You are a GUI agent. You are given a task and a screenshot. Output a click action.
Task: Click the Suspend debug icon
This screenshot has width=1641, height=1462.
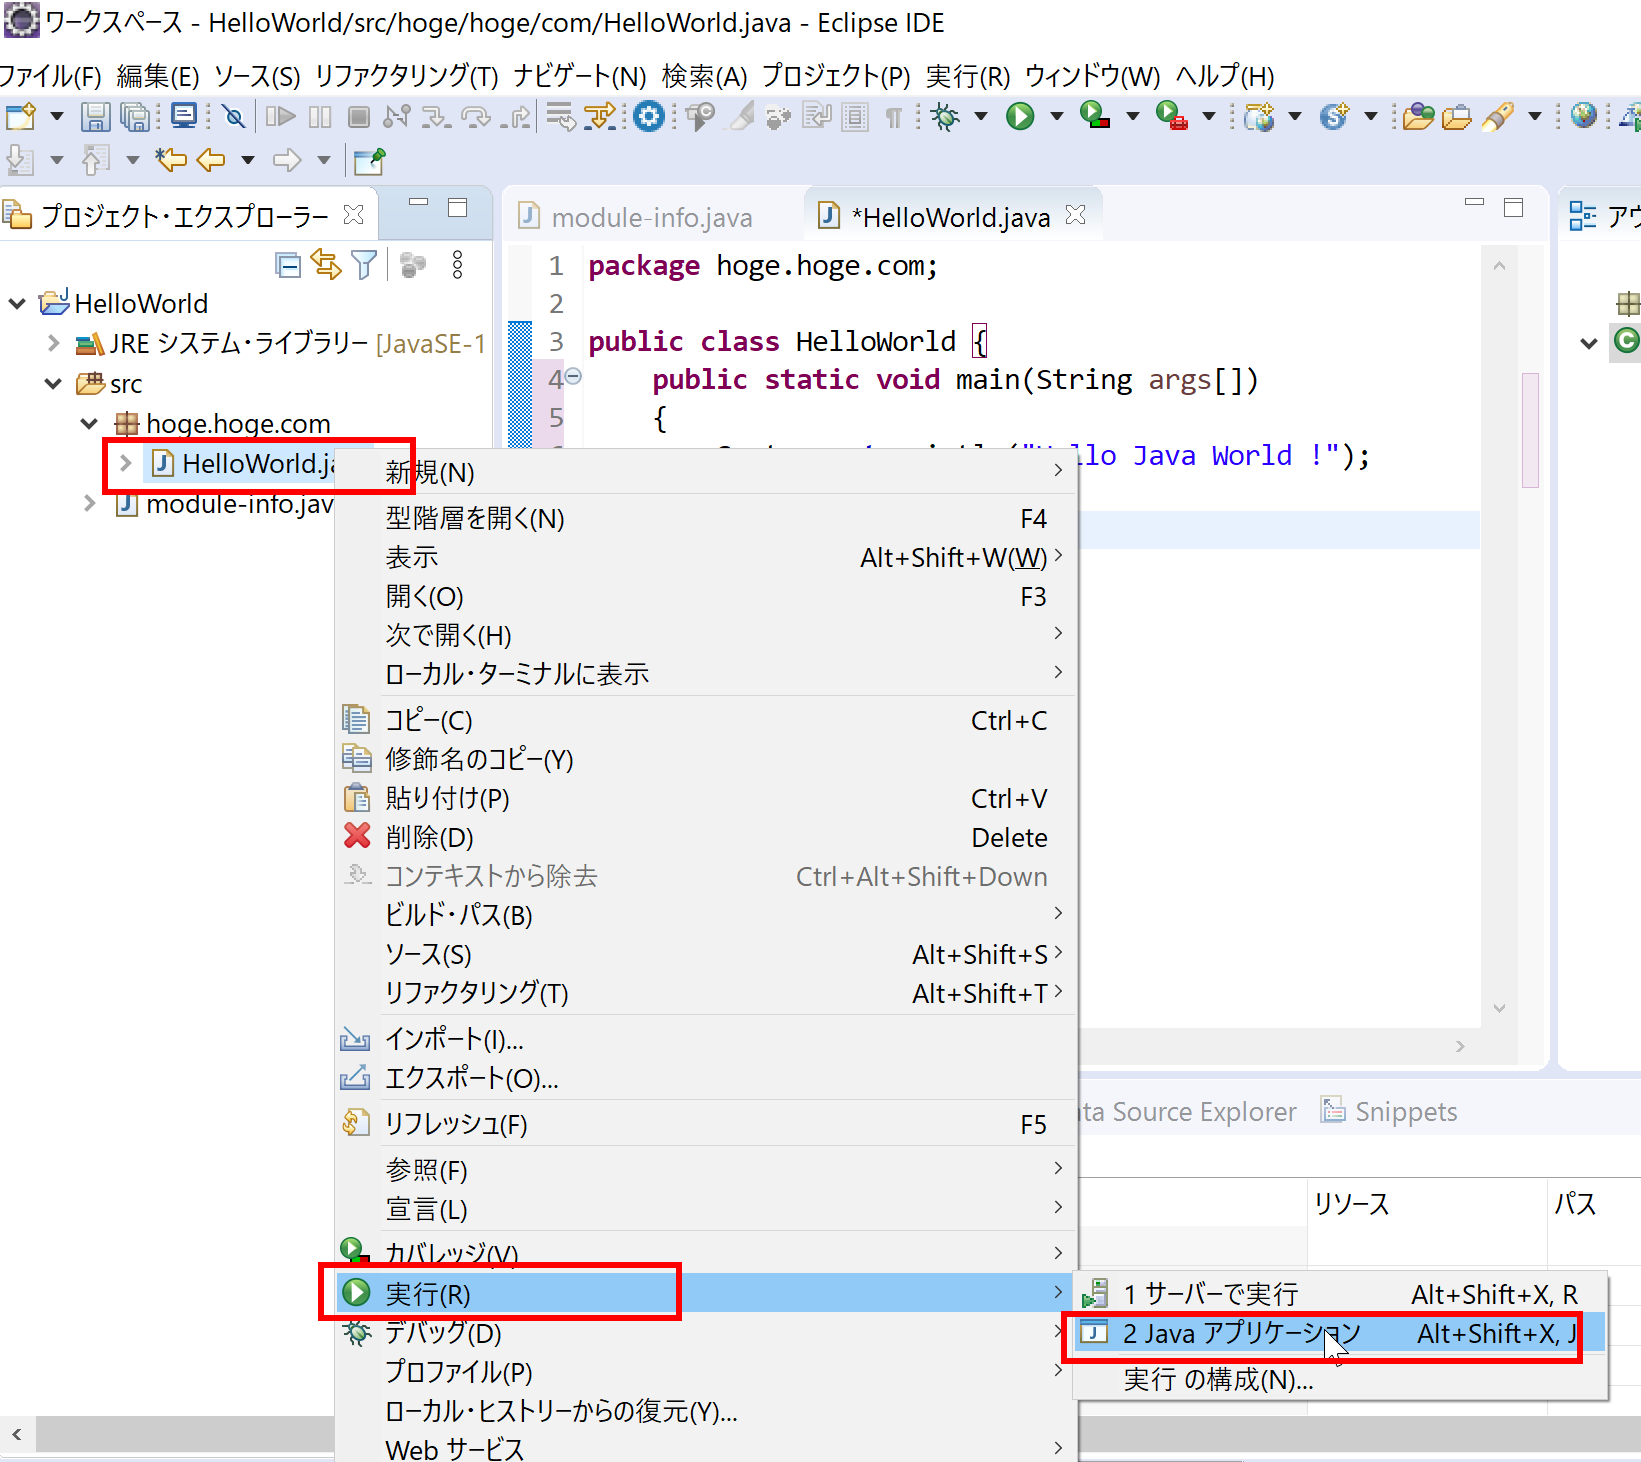click(x=320, y=117)
